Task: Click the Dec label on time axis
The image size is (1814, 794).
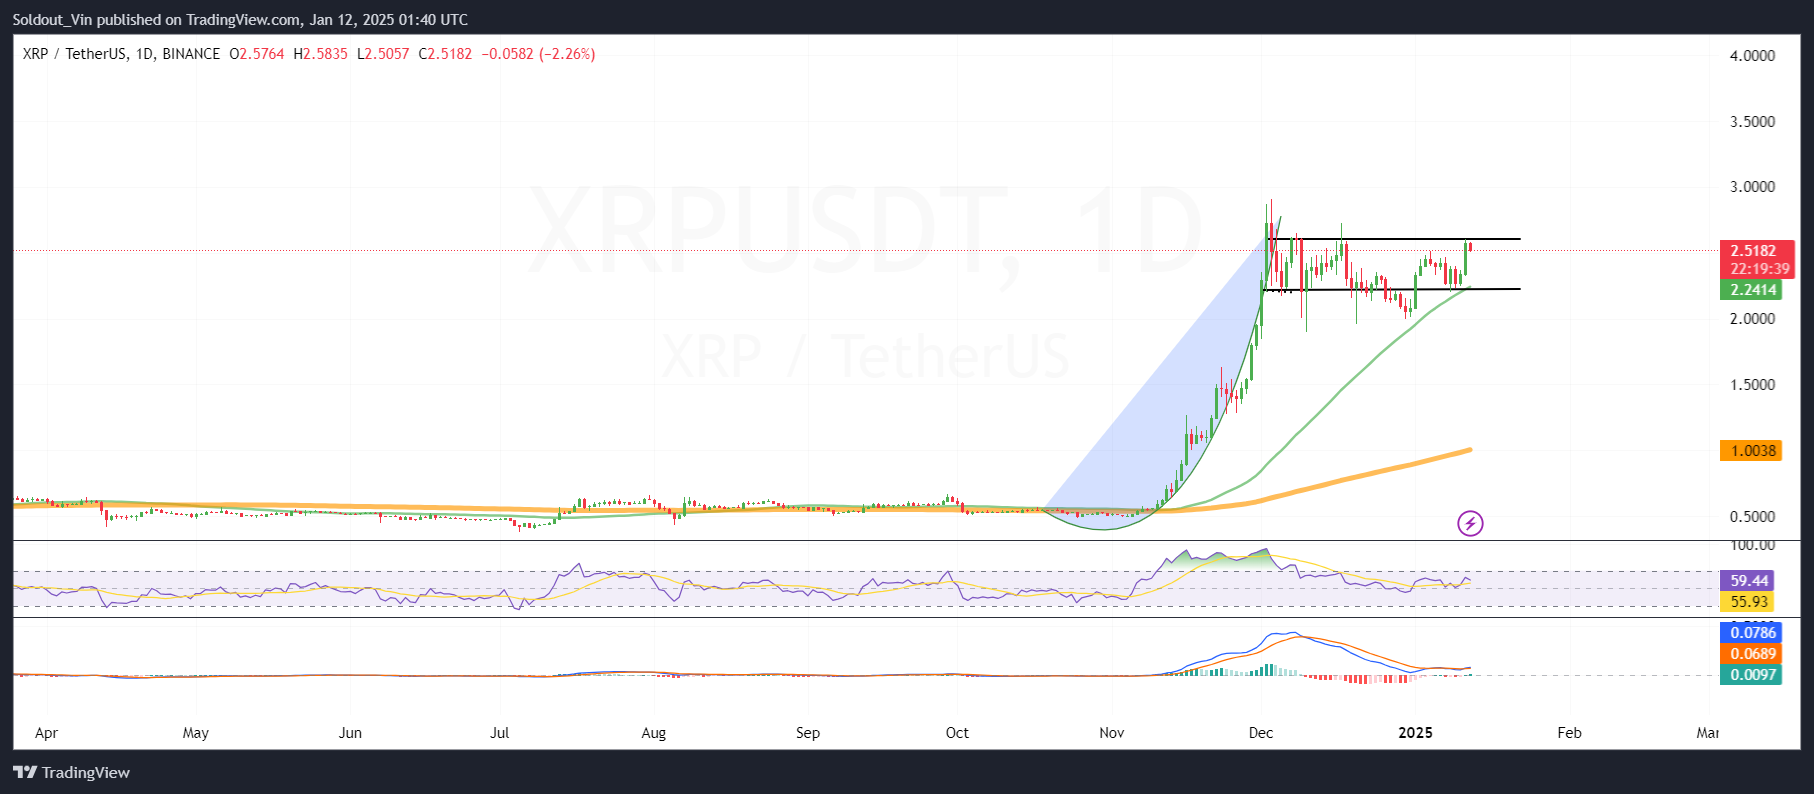Action: click(x=1261, y=733)
